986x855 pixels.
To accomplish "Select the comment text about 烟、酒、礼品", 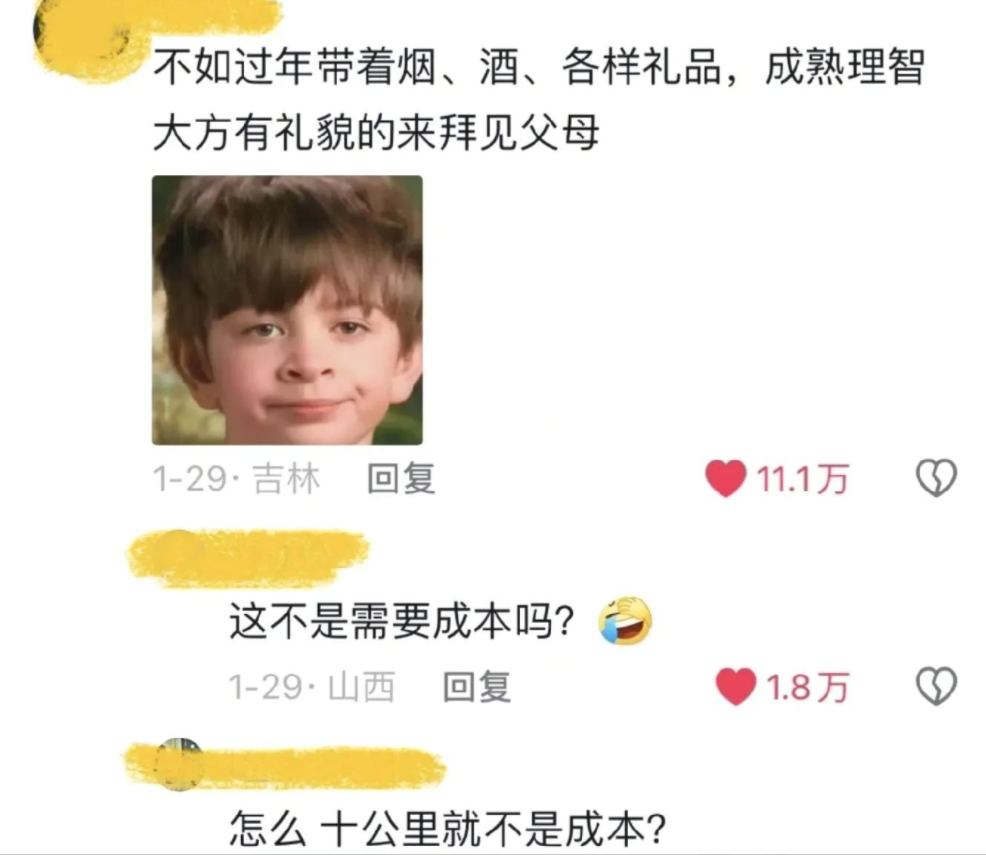I will click(539, 99).
